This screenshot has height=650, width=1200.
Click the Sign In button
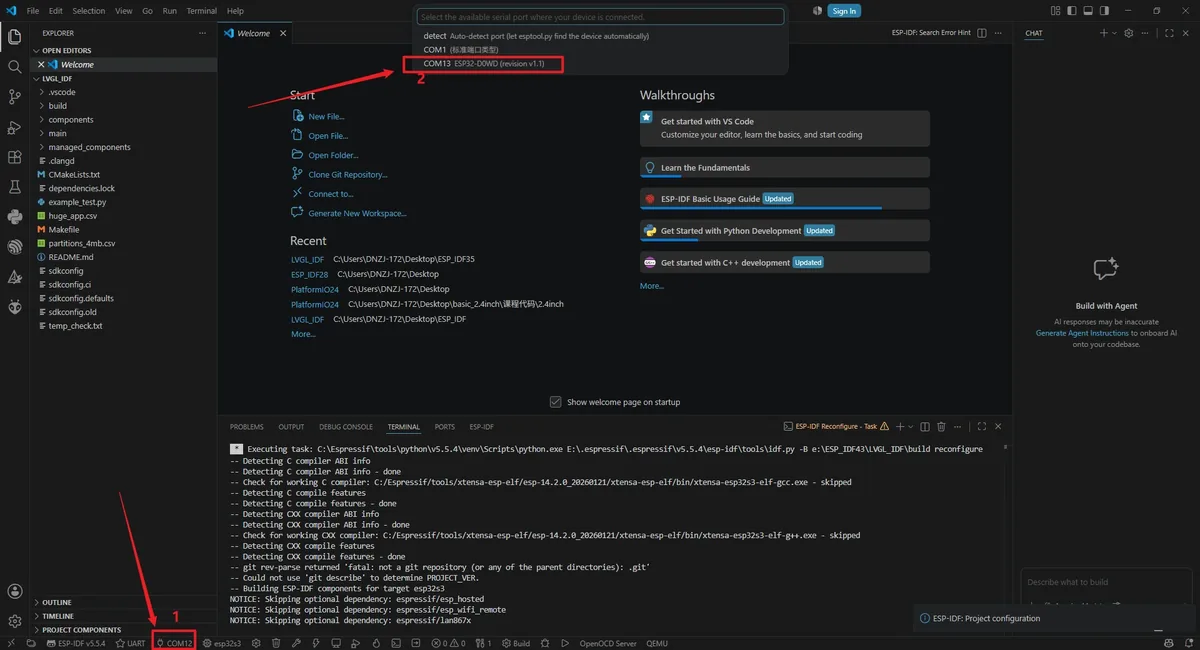(x=844, y=11)
